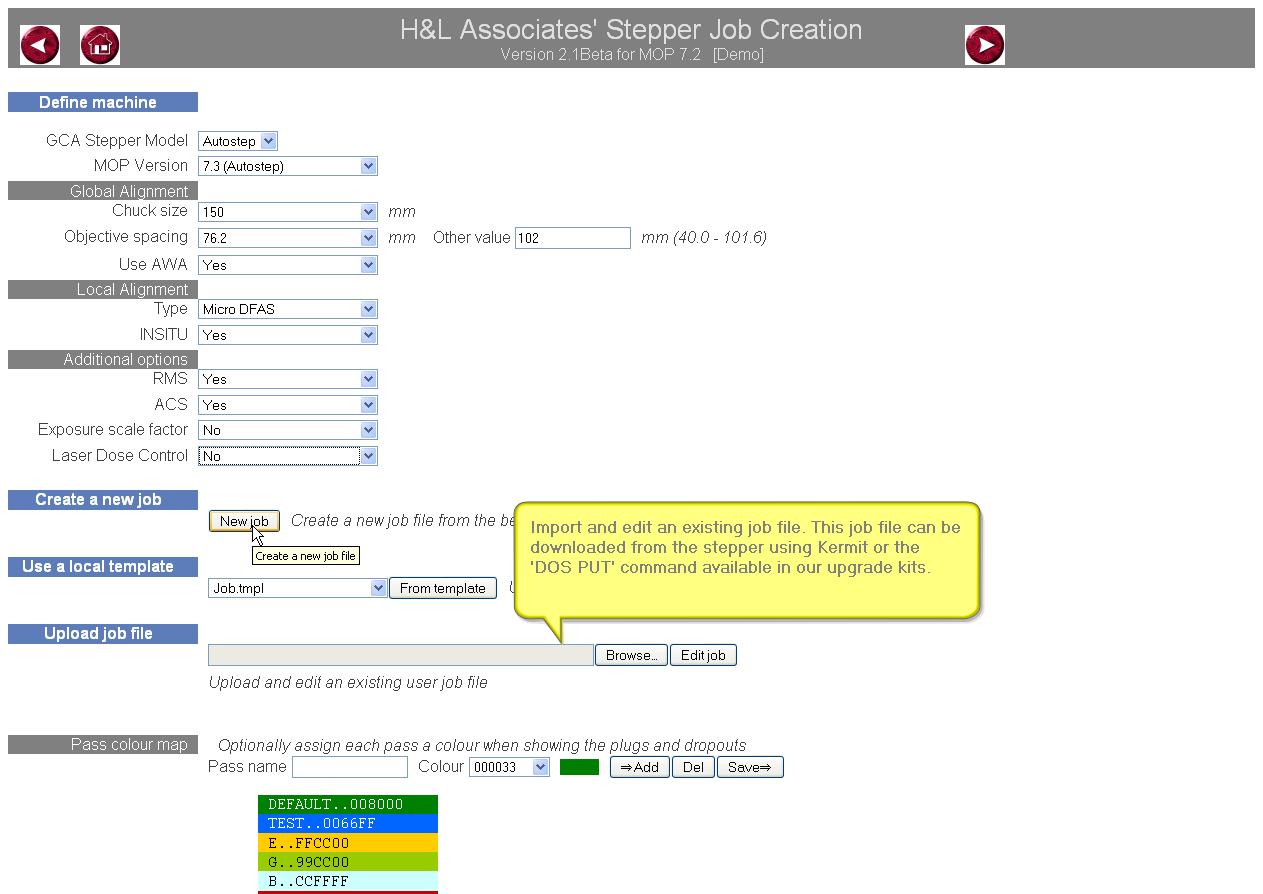Select the DEFAULT..008000 colour entry
This screenshot has width=1263, height=894.
(348, 804)
